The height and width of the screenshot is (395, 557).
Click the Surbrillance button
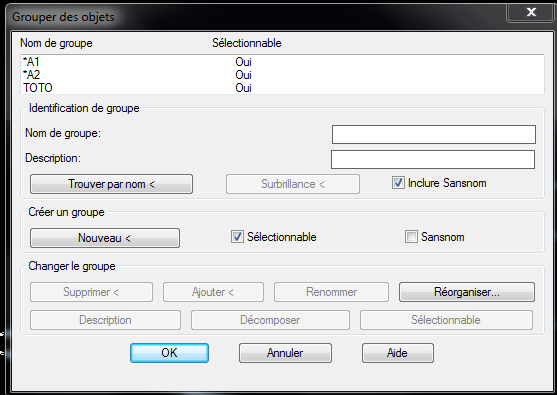click(293, 184)
